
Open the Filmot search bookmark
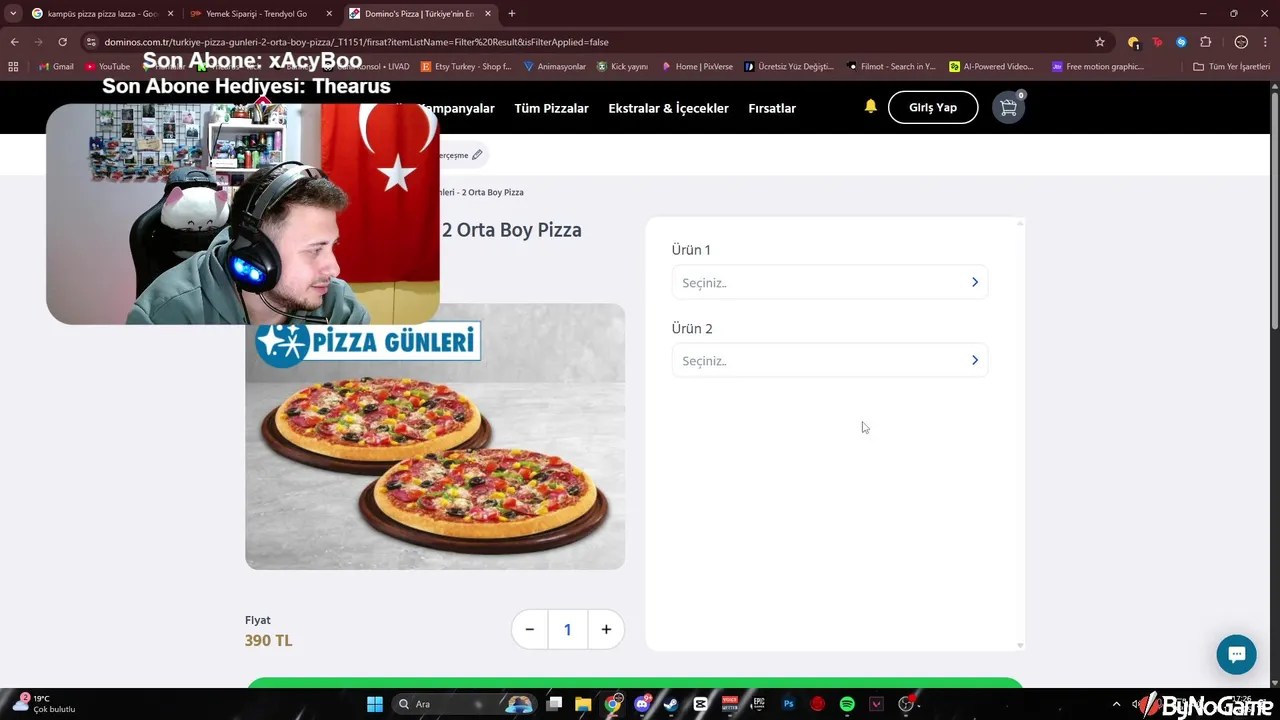(x=891, y=67)
